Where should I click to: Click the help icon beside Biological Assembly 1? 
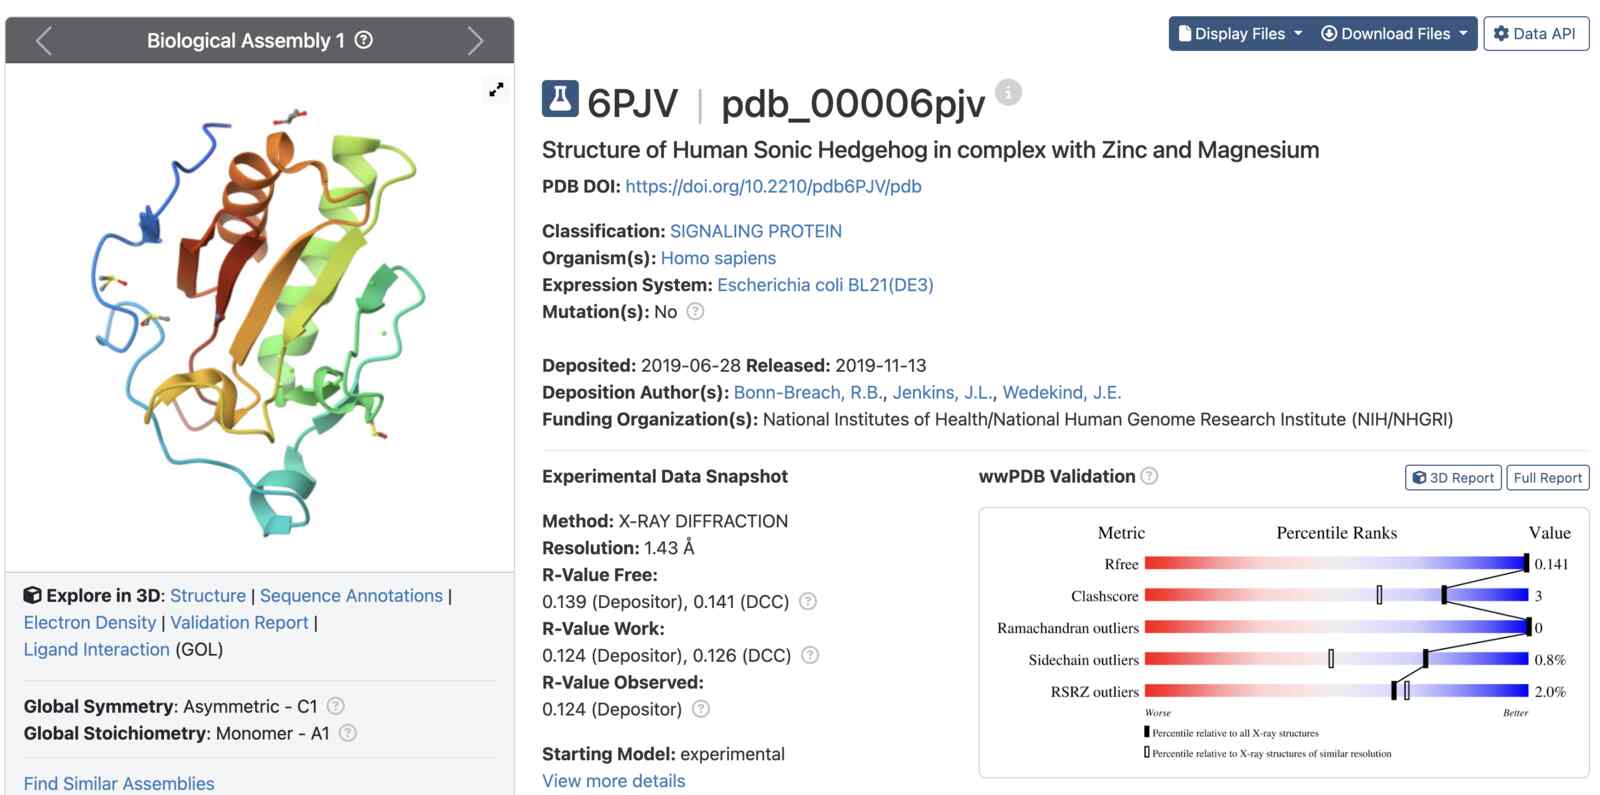[x=364, y=40]
